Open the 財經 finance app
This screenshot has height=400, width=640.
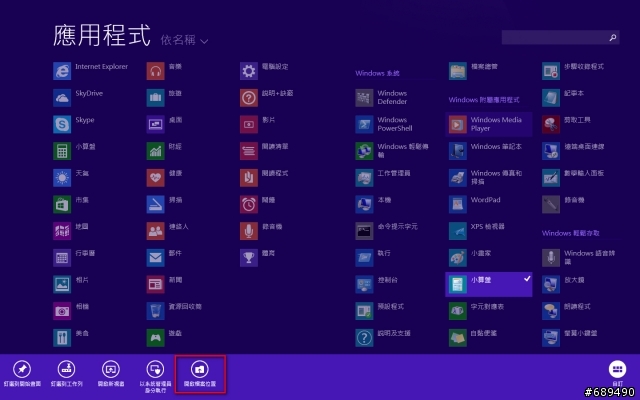164,151
